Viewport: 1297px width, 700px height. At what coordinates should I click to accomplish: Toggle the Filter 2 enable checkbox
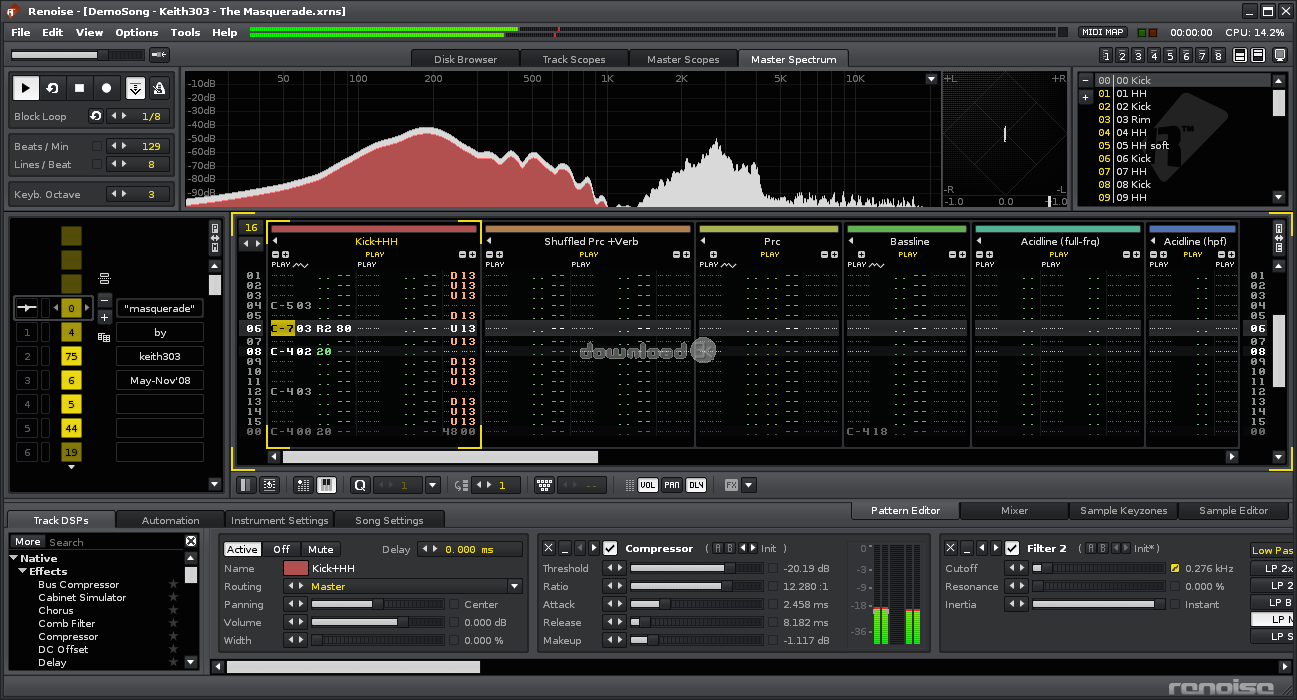tap(1012, 548)
